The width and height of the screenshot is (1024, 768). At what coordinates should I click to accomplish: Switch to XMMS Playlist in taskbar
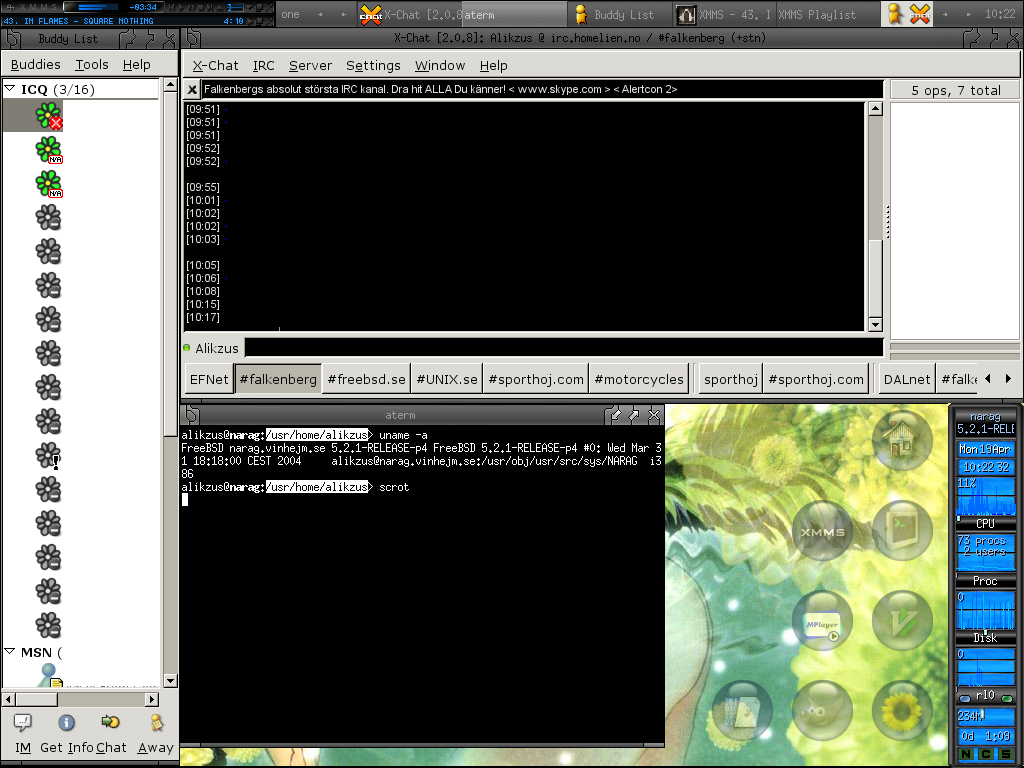[x=818, y=14]
